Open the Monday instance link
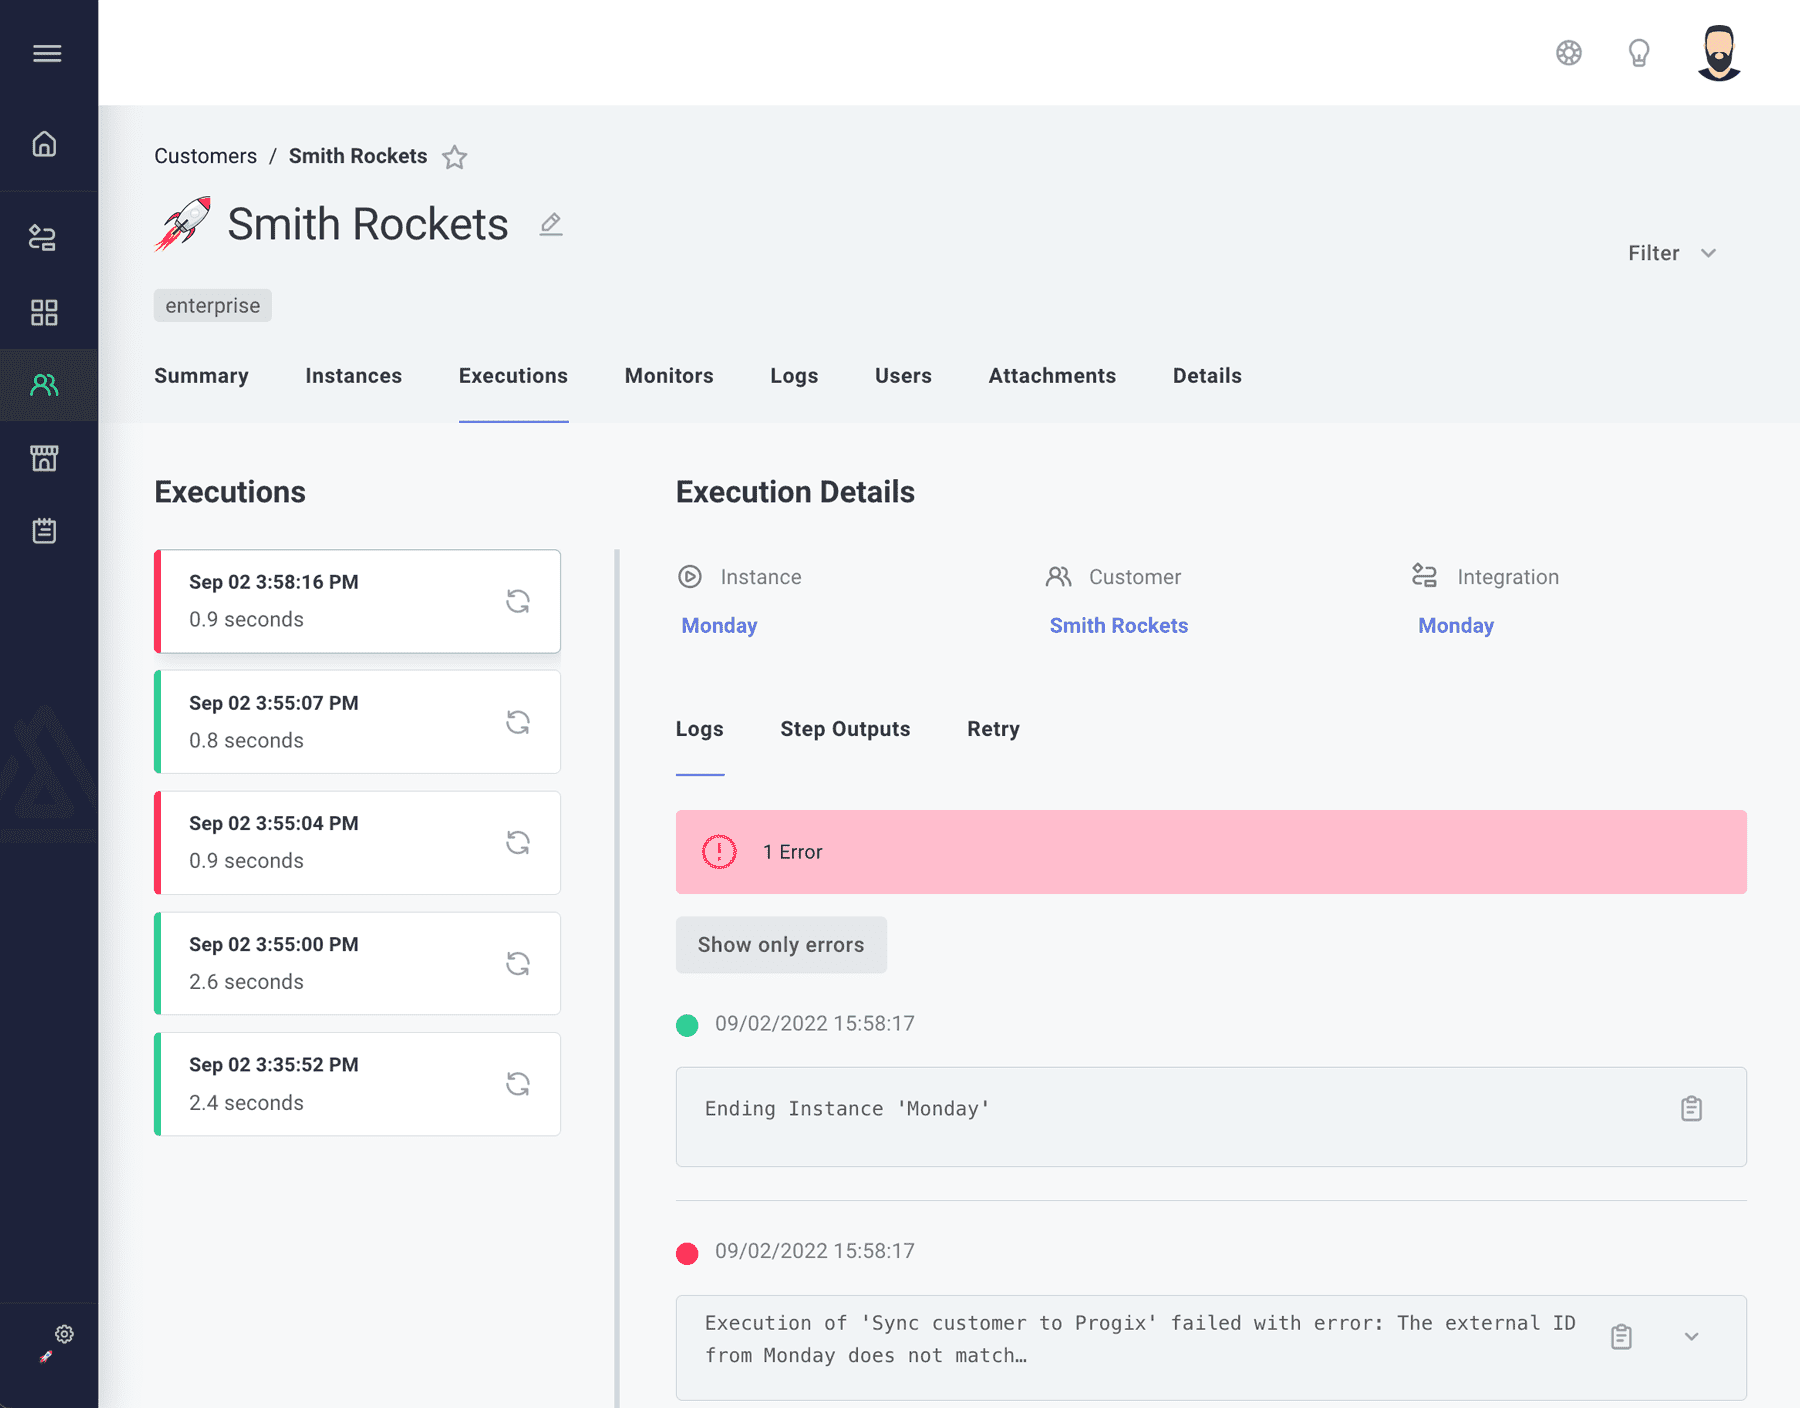The height and width of the screenshot is (1408, 1800). (718, 625)
